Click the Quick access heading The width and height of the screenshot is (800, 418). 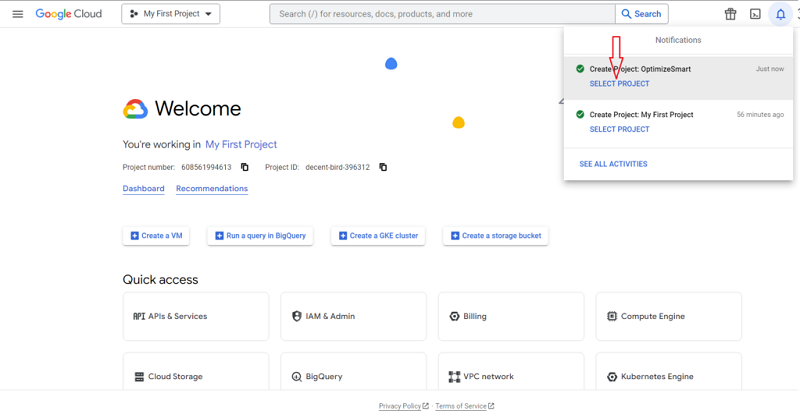(x=160, y=280)
